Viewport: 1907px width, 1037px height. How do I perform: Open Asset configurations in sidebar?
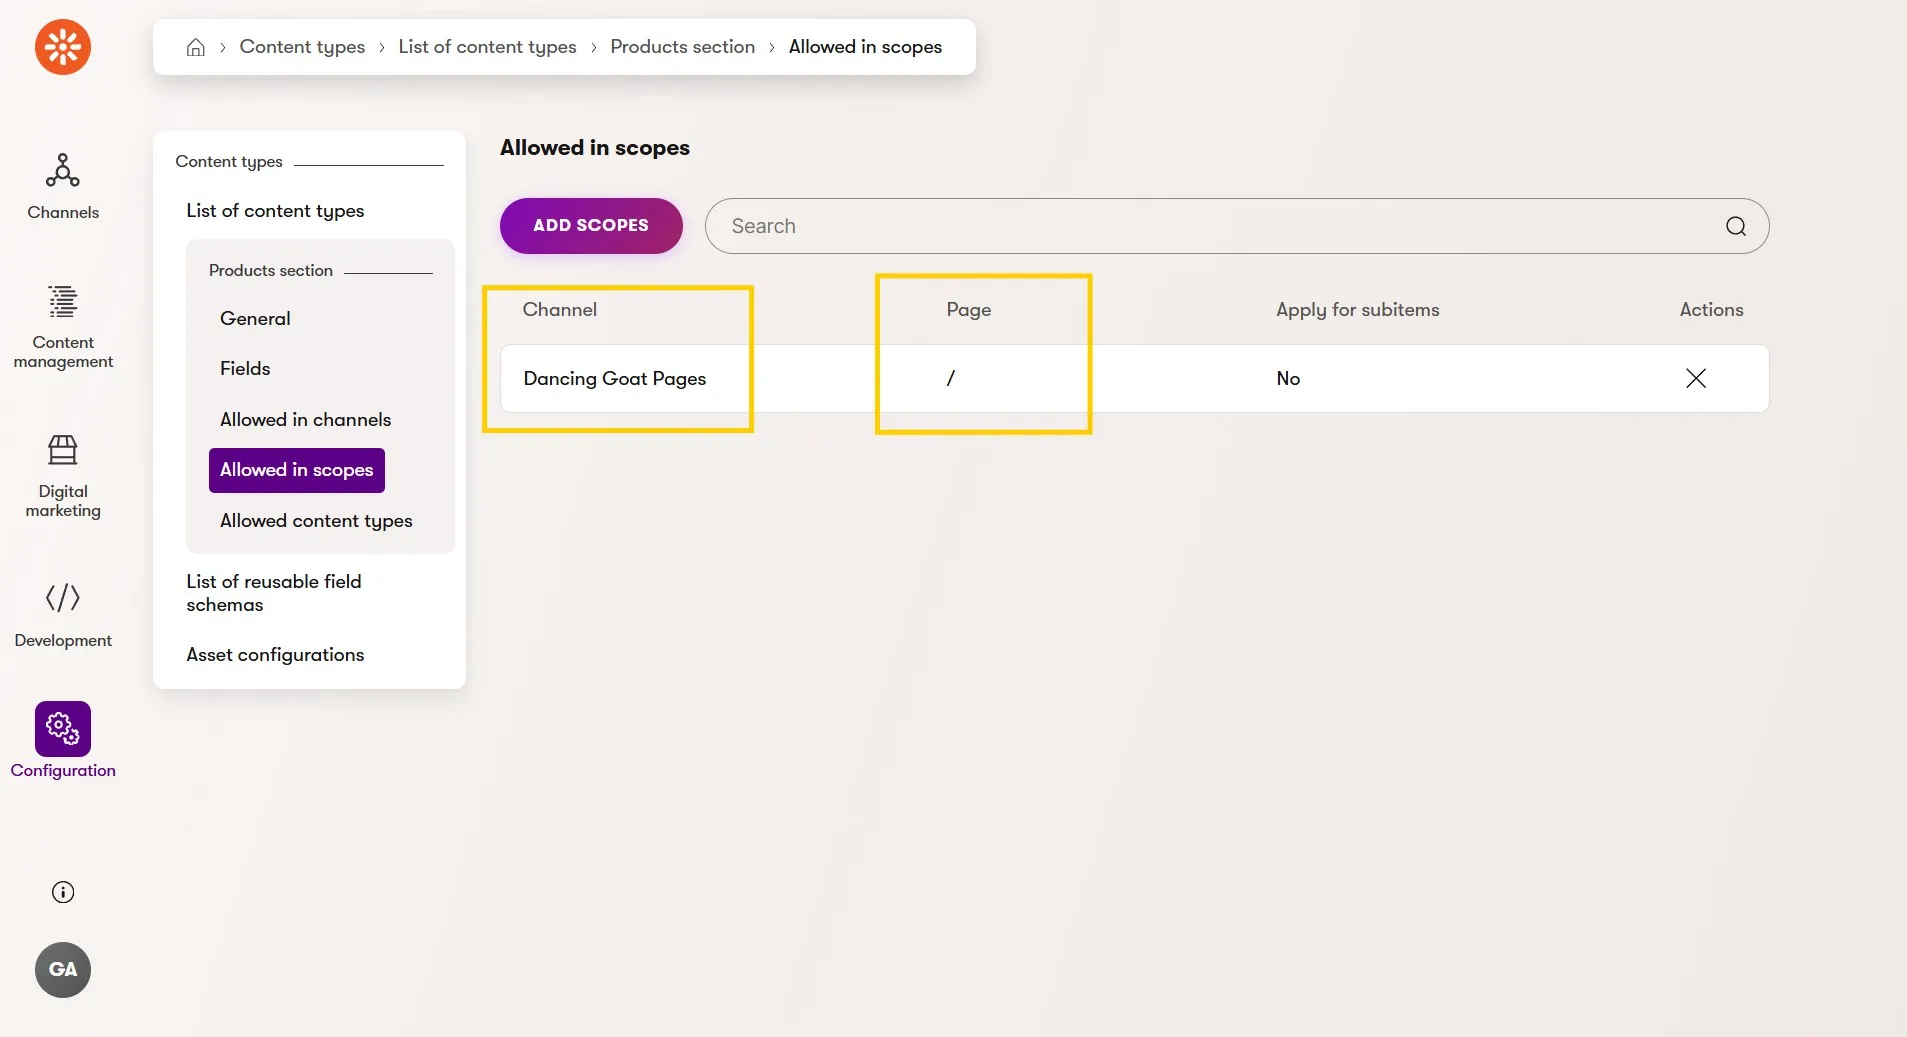pos(275,654)
